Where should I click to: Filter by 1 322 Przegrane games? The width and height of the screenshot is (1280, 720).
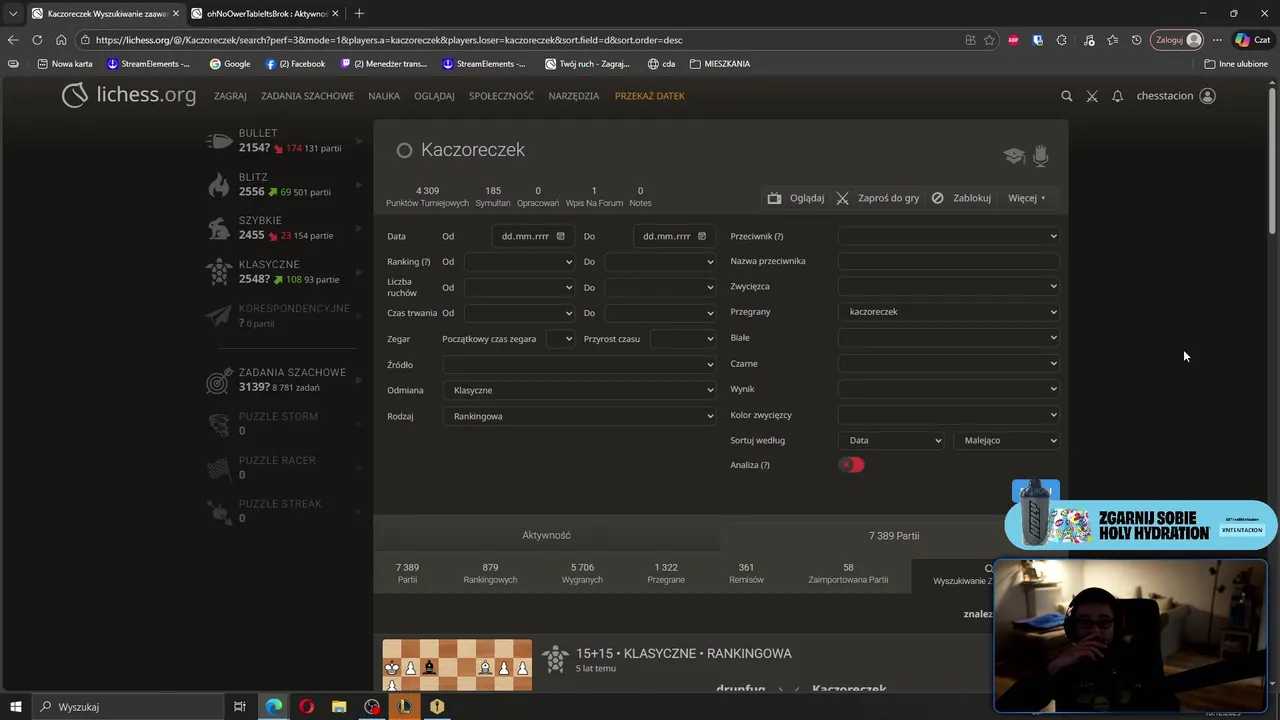point(666,573)
